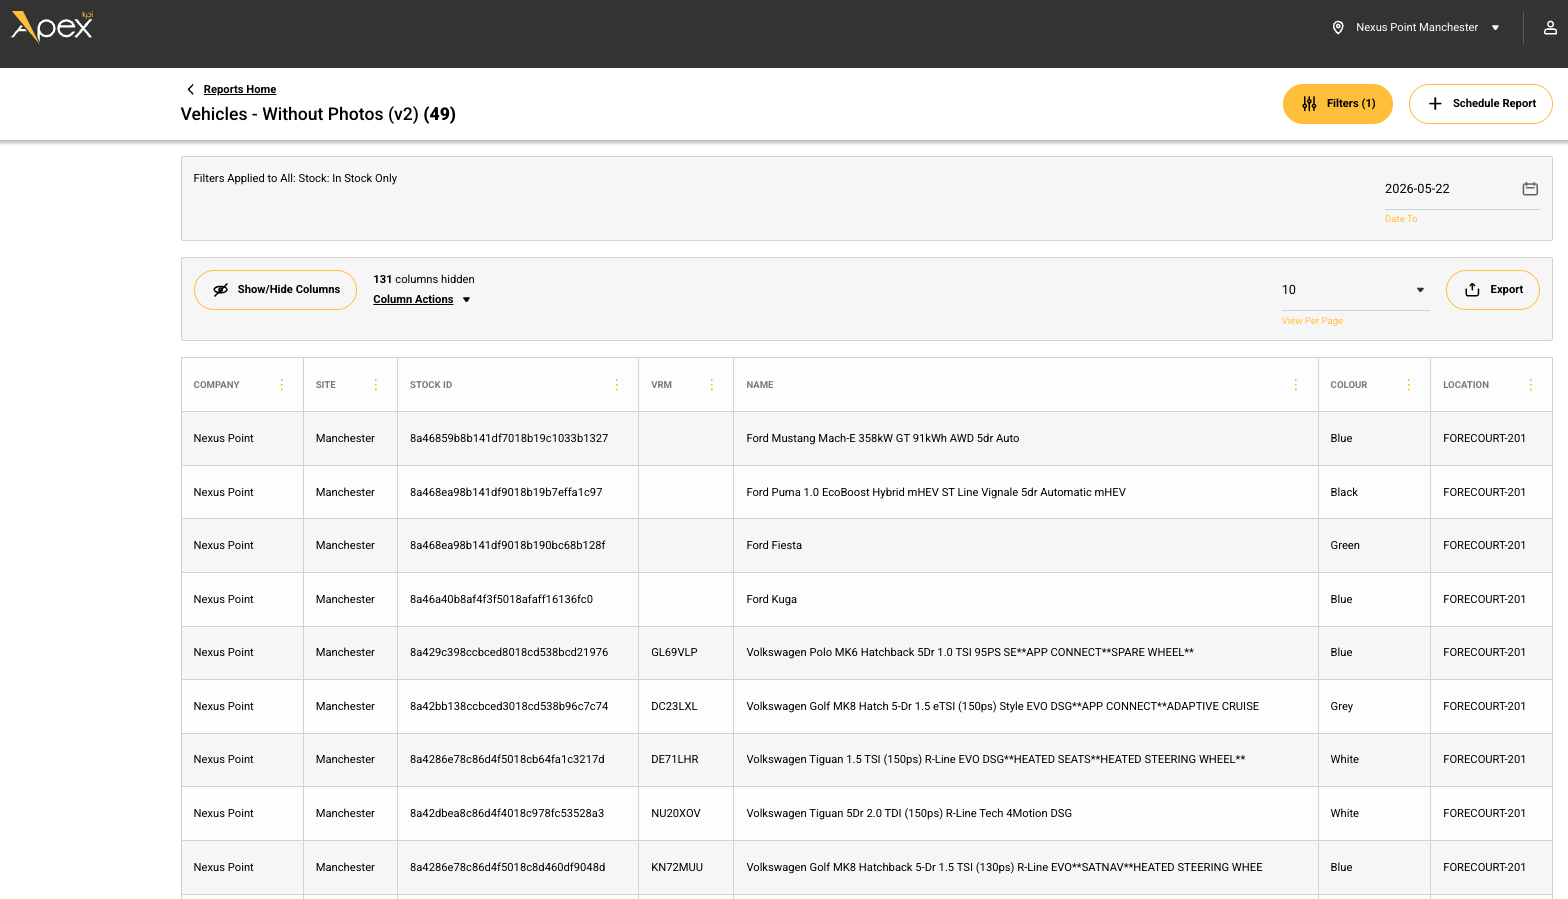Click Show/Hide Columns button
This screenshot has width=1568, height=899.
click(x=275, y=290)
